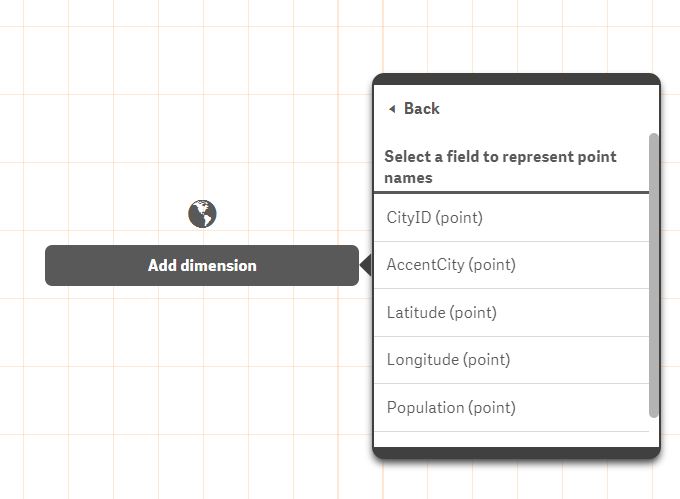This screenshot has width=680, height=499.
Task: Click the divider line under the heading
Action: [x=516, y=192]
